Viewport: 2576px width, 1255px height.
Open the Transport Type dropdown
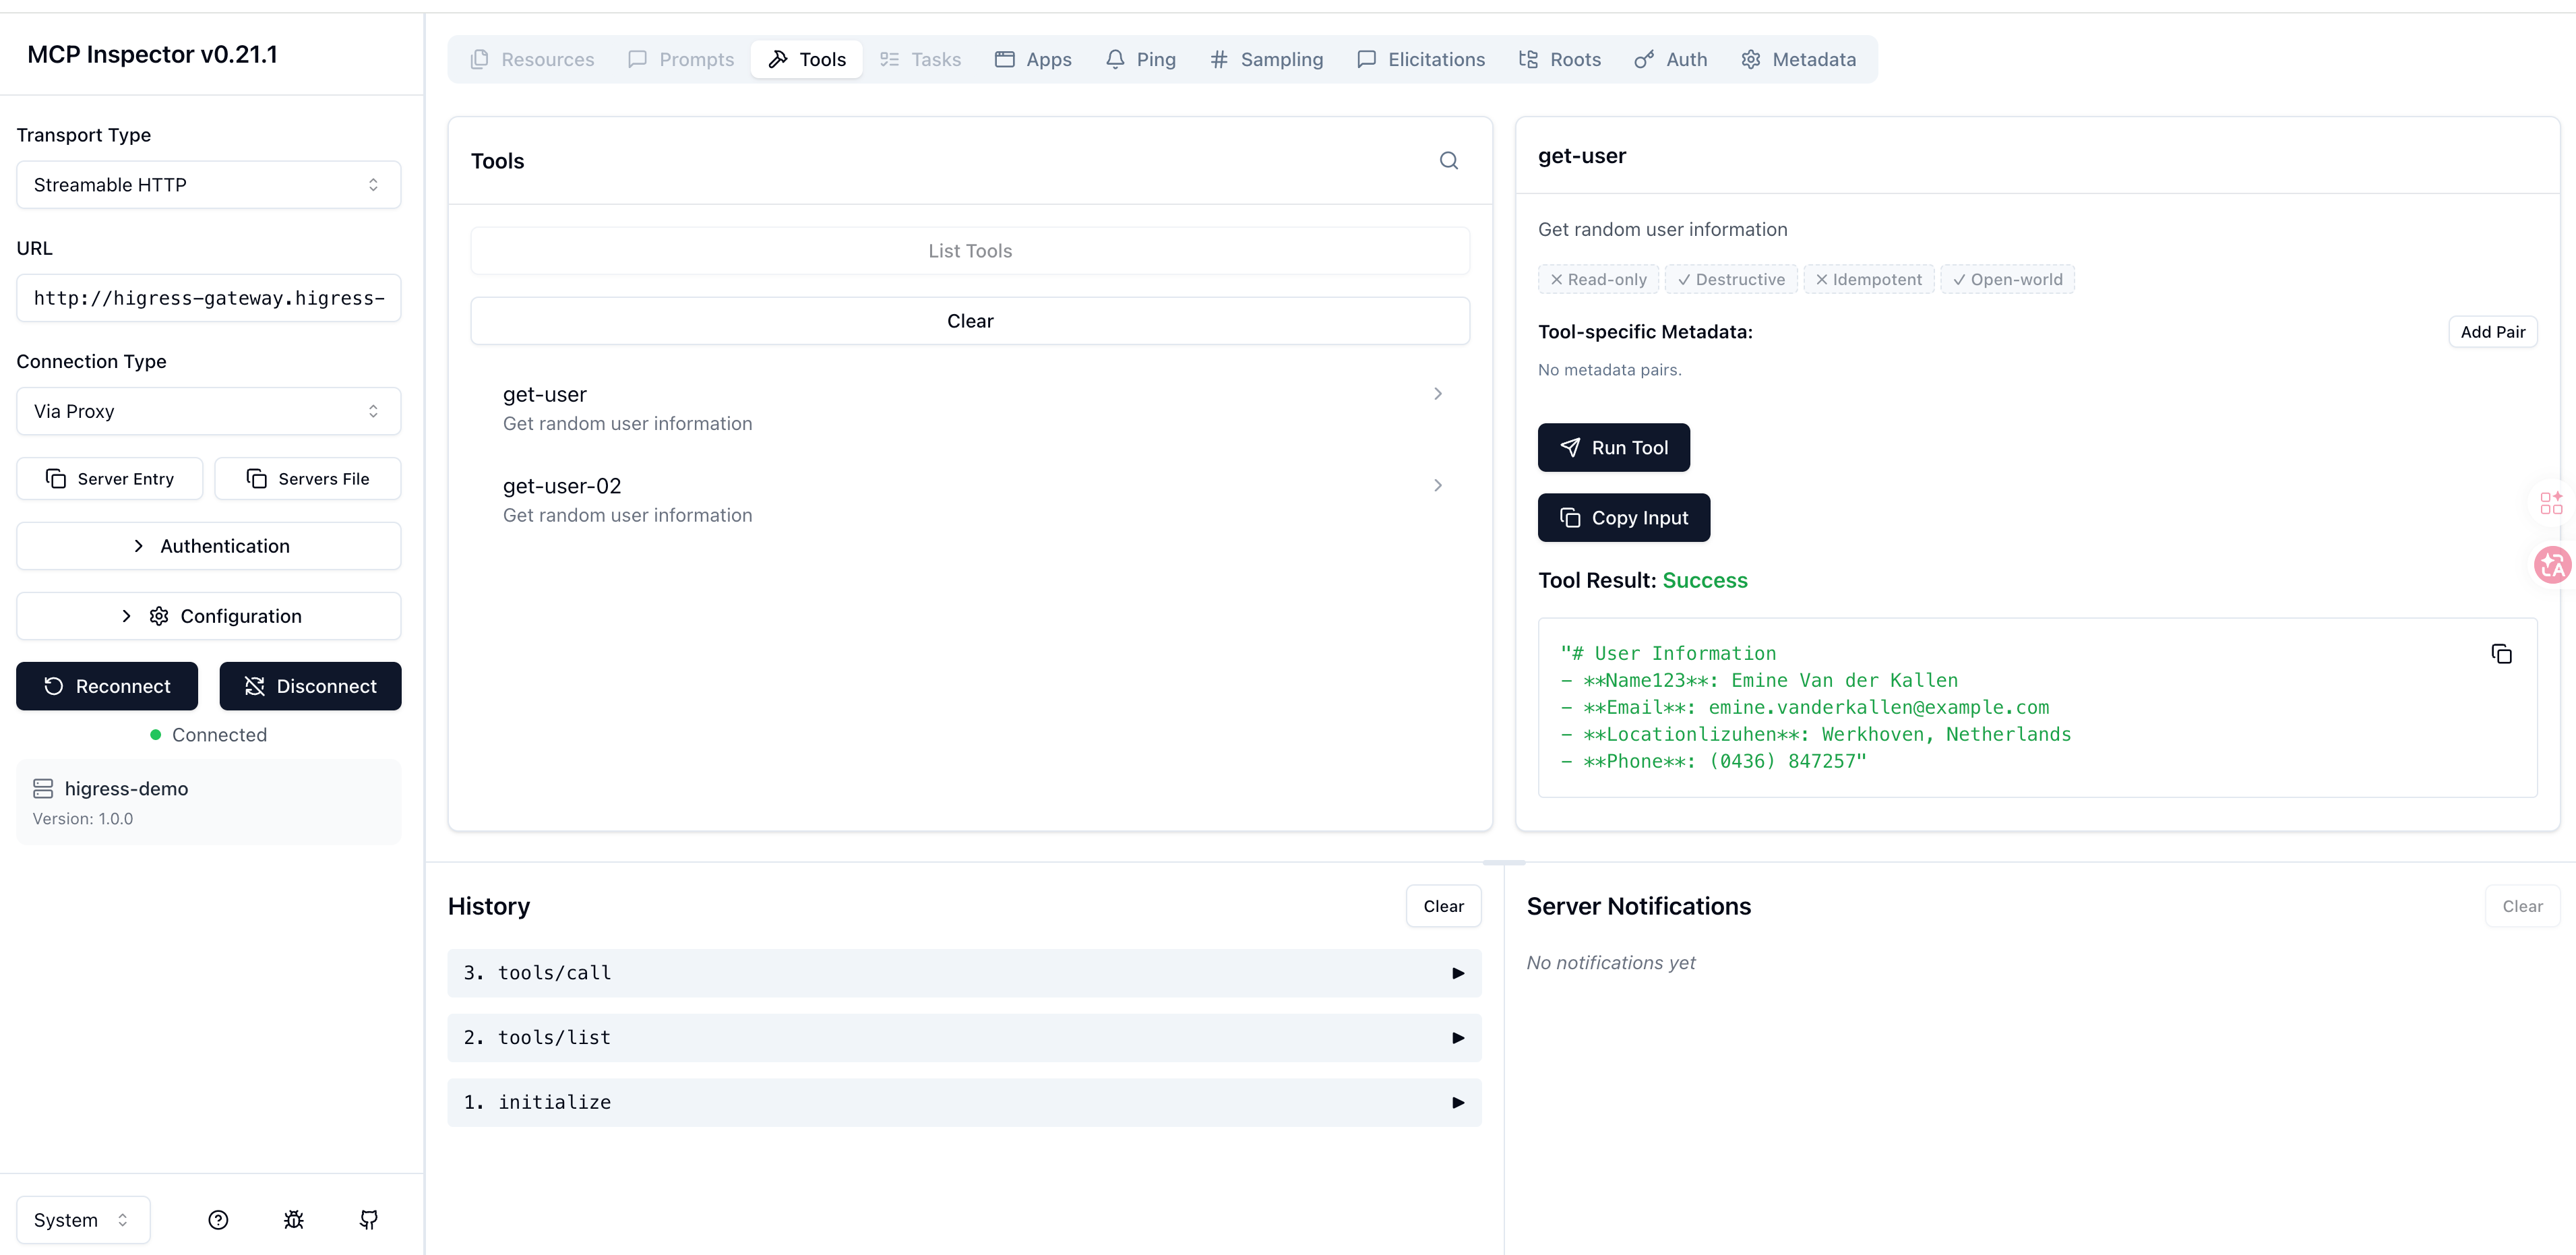point(208,185)
